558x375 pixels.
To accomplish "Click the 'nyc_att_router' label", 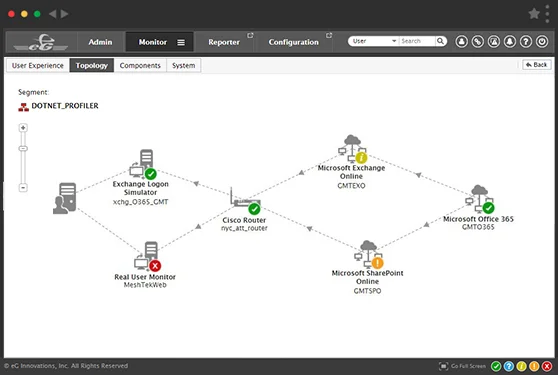I will click(x=244, y=228).
